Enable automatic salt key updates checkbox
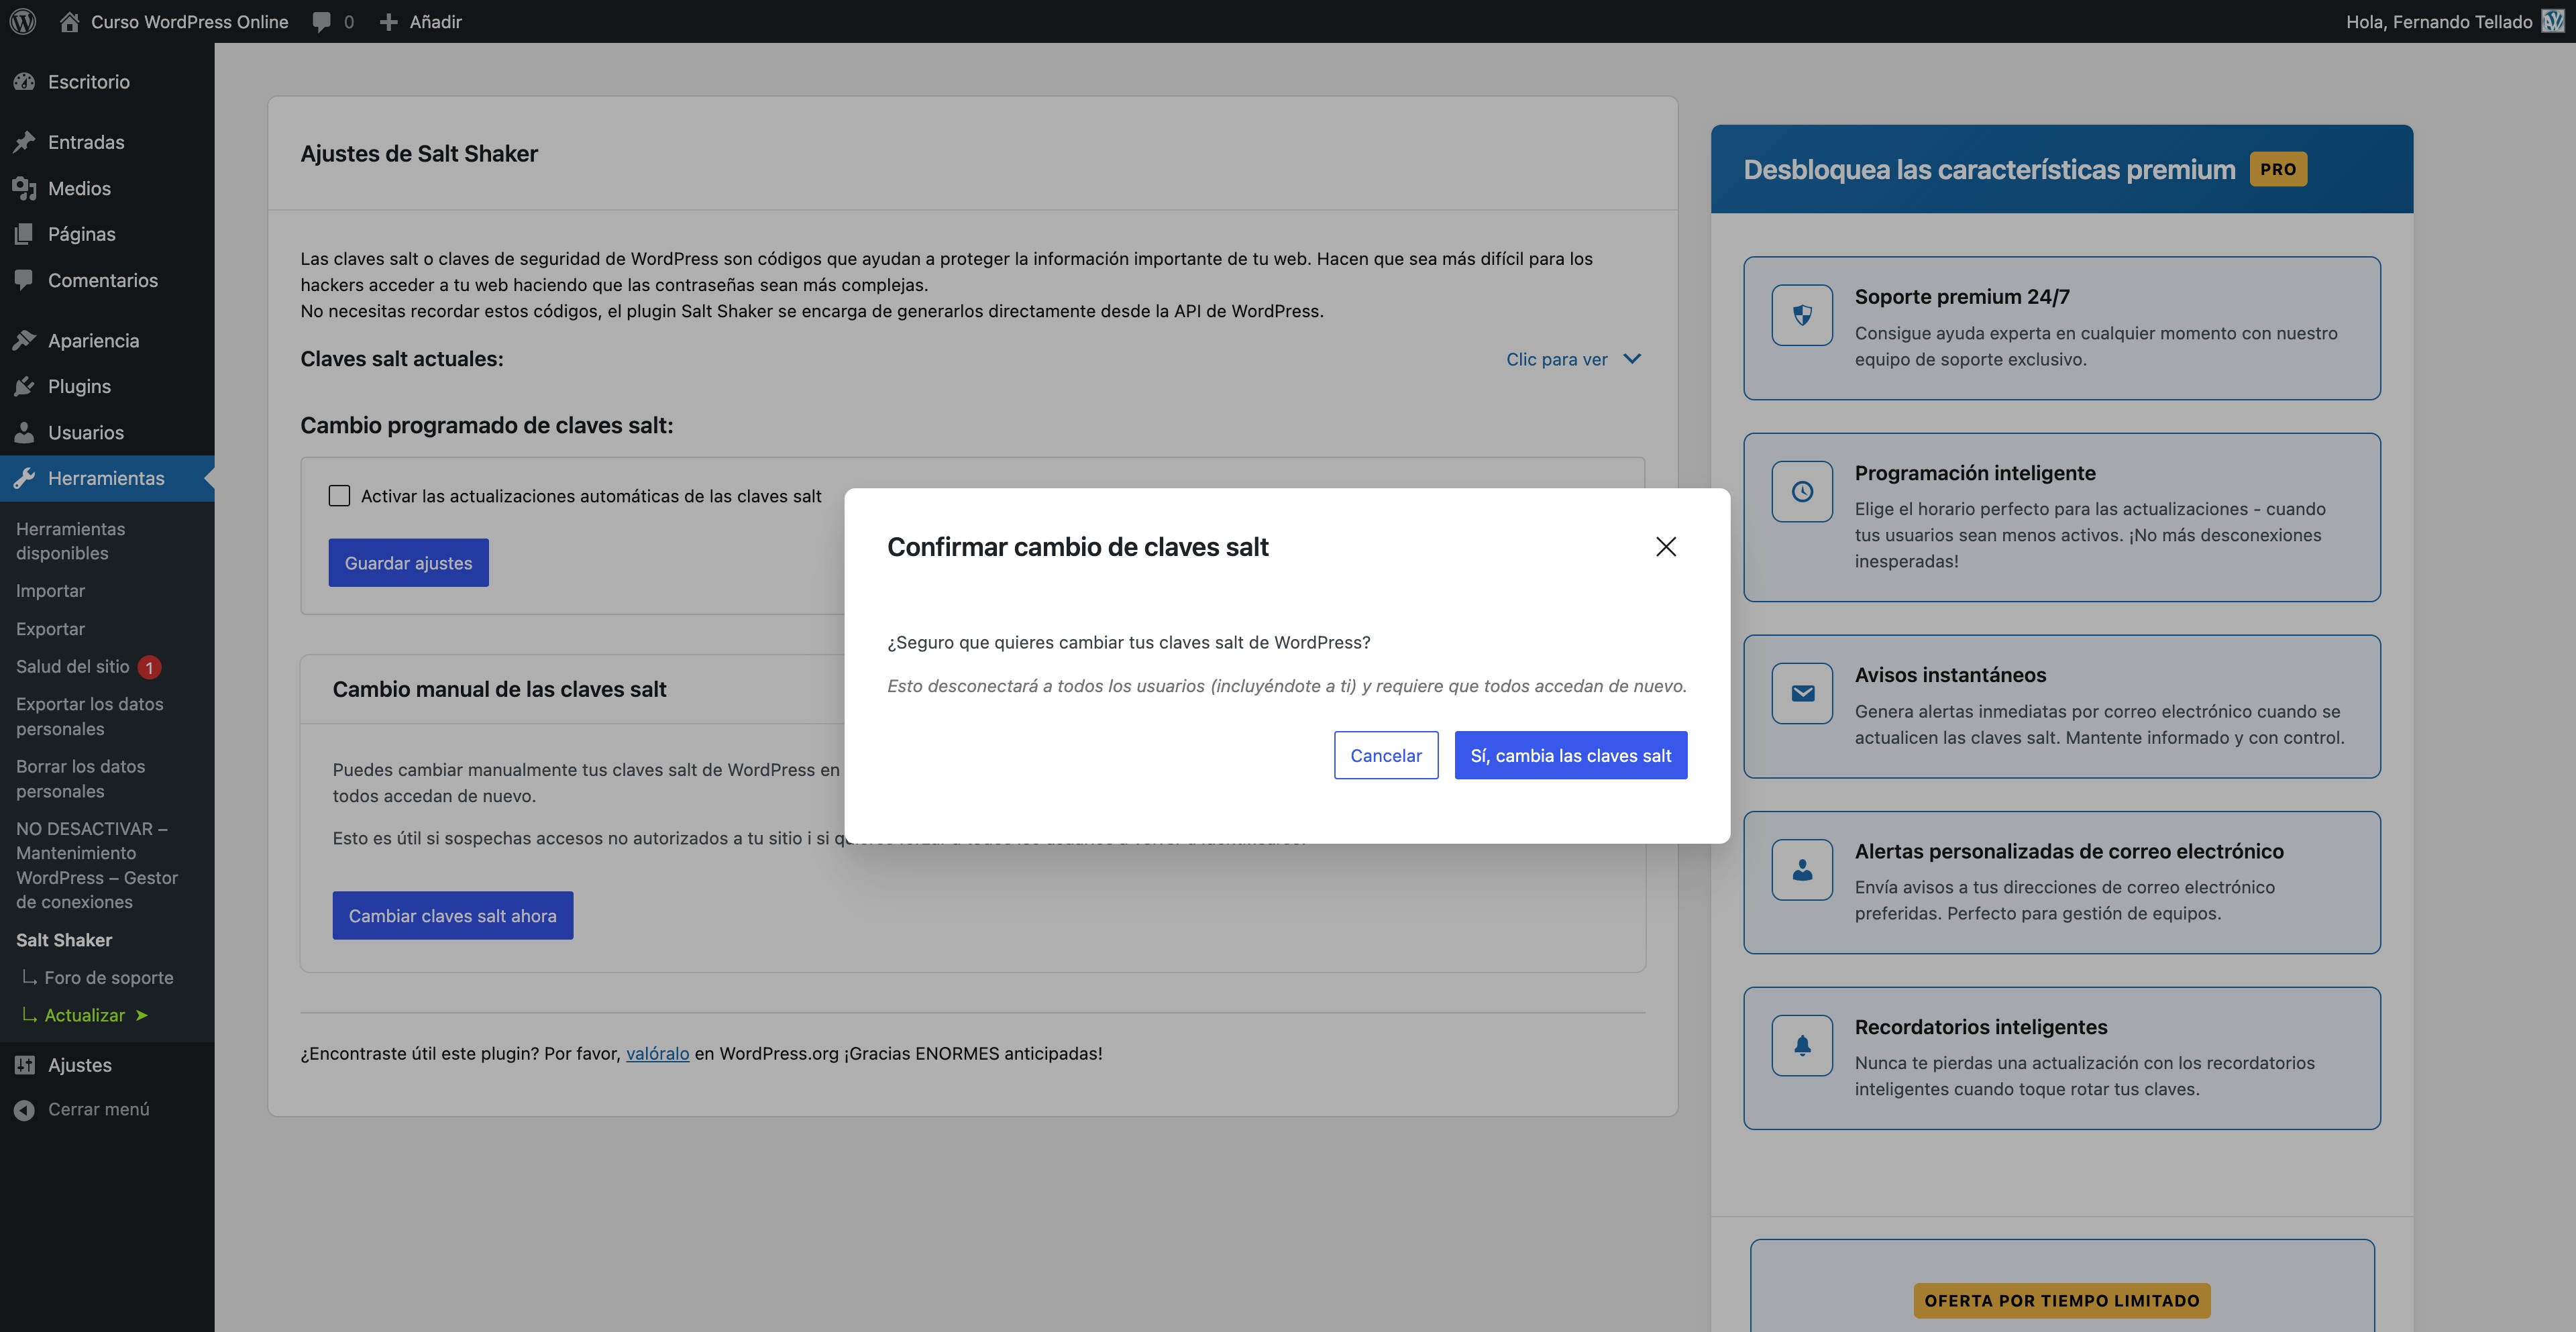The height and width of the screenshot is (1332, 2576). (339, 496)
